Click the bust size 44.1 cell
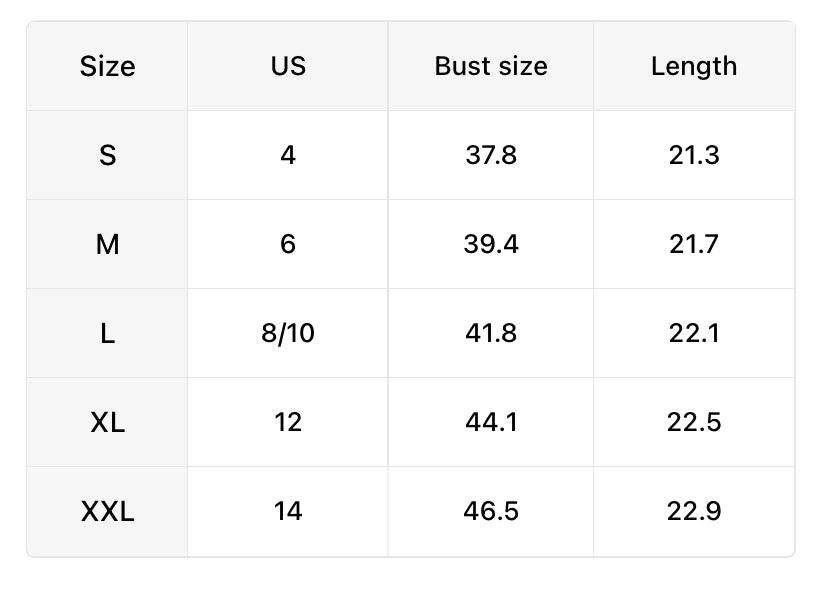828x595 pixels. (491, 422)
